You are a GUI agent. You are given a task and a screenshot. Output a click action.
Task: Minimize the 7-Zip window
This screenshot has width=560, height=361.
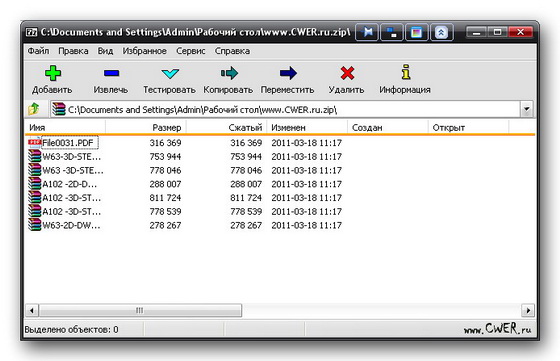[x=476, y=32]
